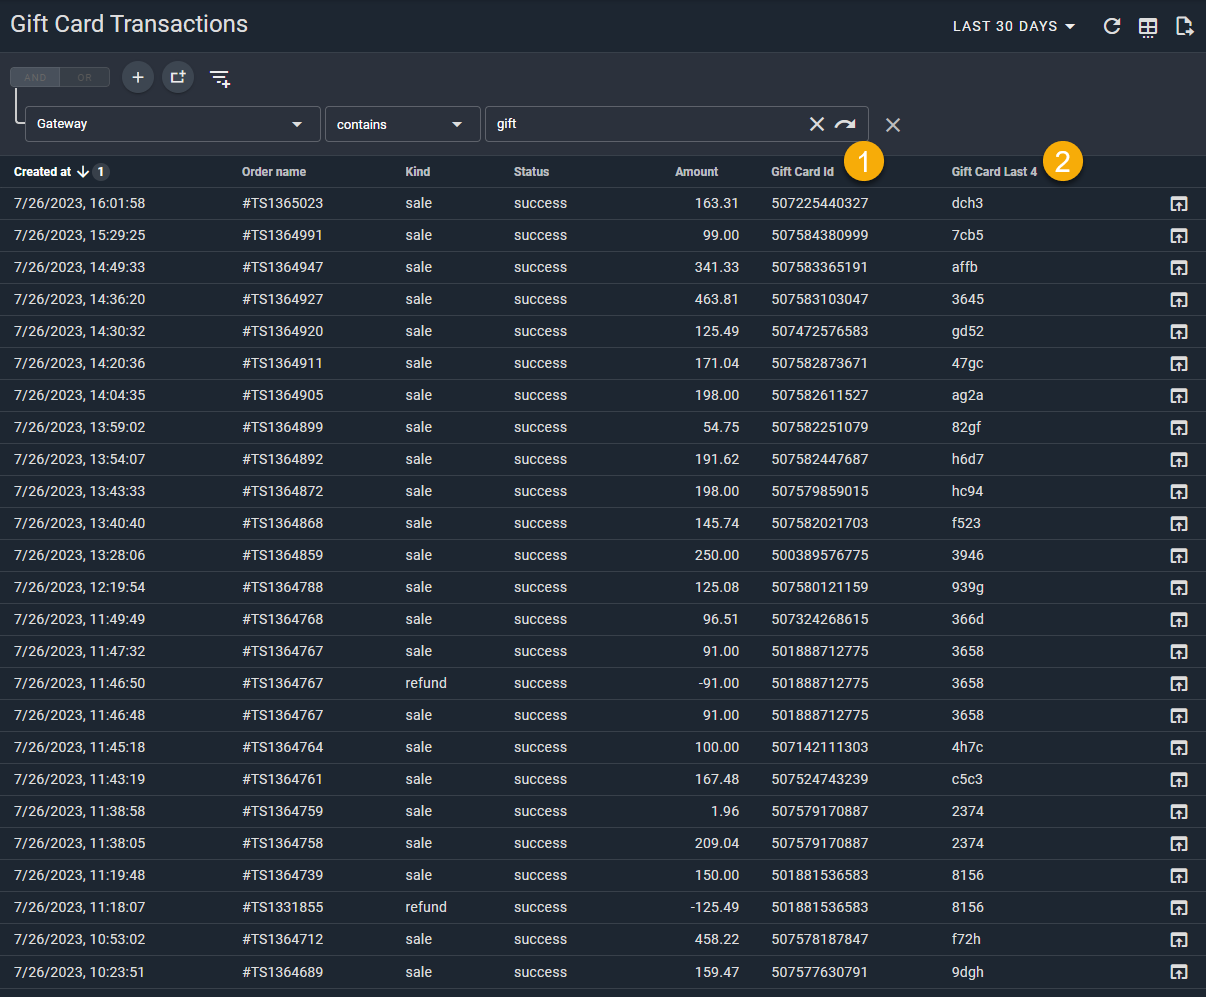This screenshot has height=997, width=1206.
Task: Expand the contains operator dropdown
Action: pos(401,124)
